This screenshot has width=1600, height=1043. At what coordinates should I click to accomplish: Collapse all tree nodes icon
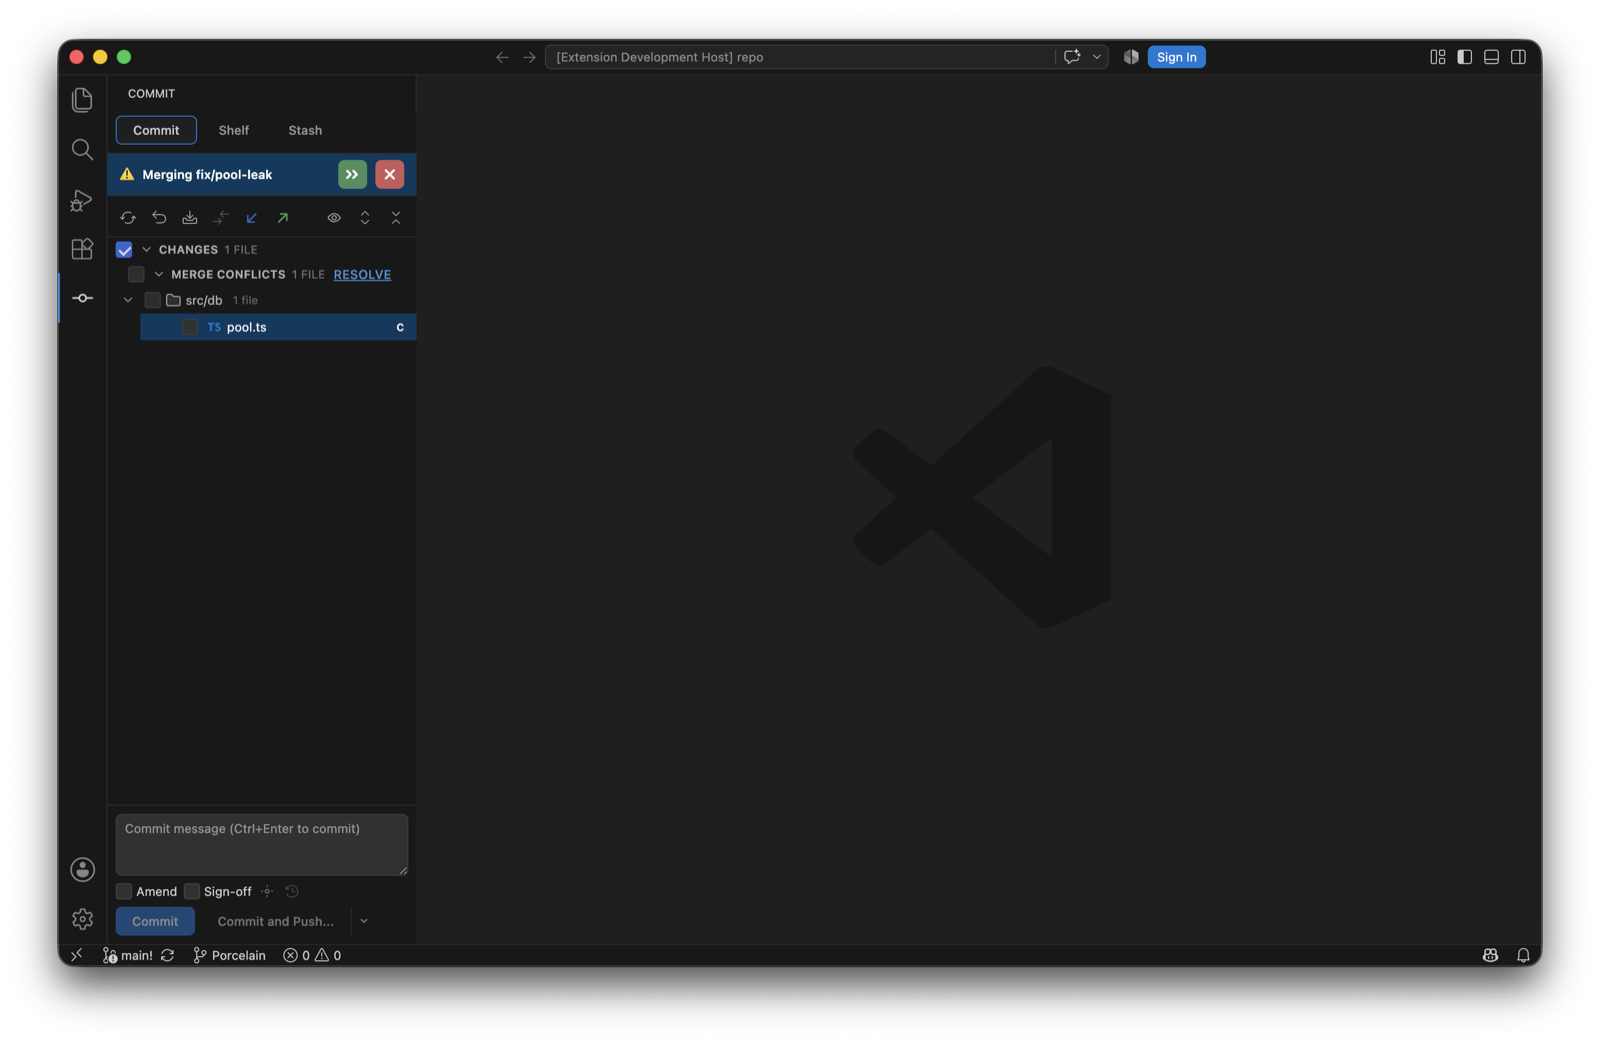pyautogui.click(x=396, y=218)
